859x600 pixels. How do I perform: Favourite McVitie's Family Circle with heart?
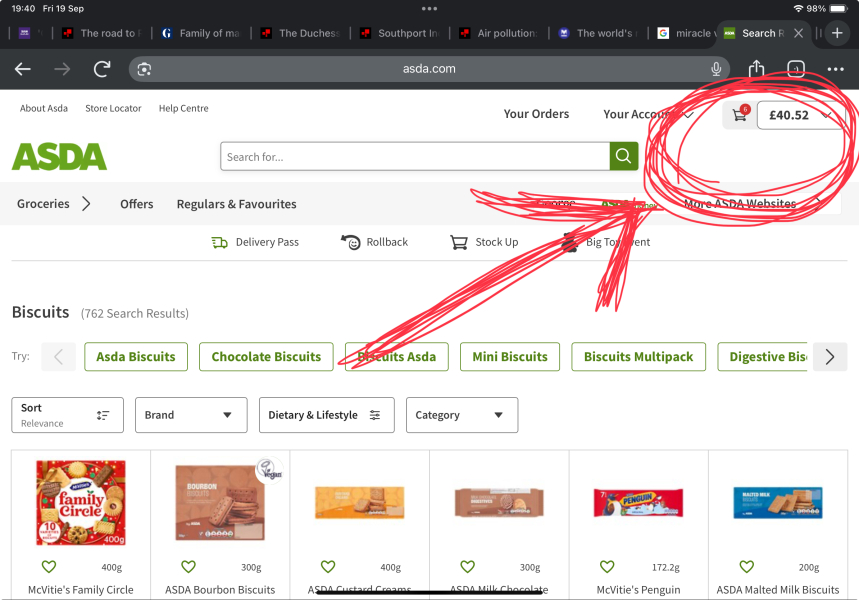tap(49, 567)
